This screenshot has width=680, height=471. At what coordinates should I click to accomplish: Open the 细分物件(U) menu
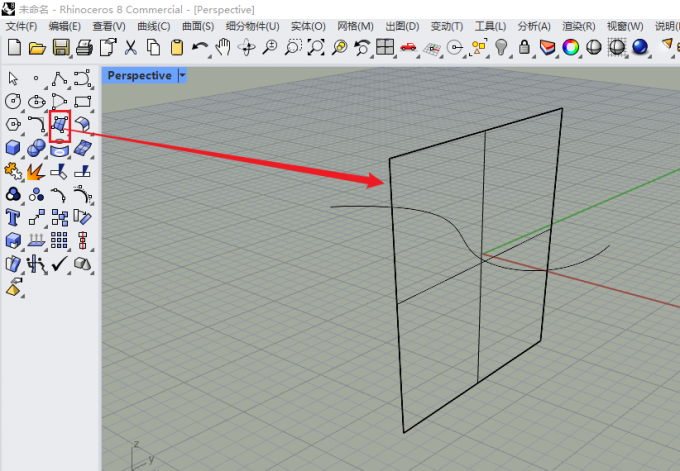pos(252,26)
